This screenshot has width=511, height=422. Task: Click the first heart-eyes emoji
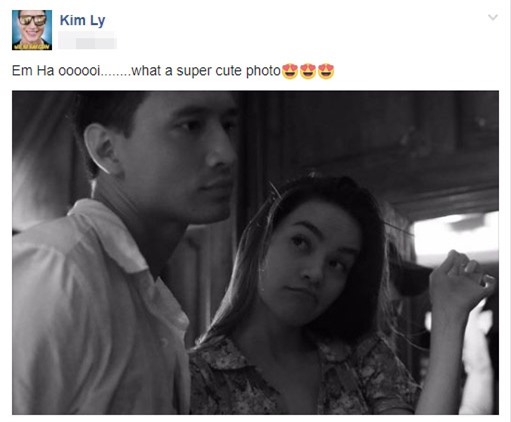pos(290,71)
